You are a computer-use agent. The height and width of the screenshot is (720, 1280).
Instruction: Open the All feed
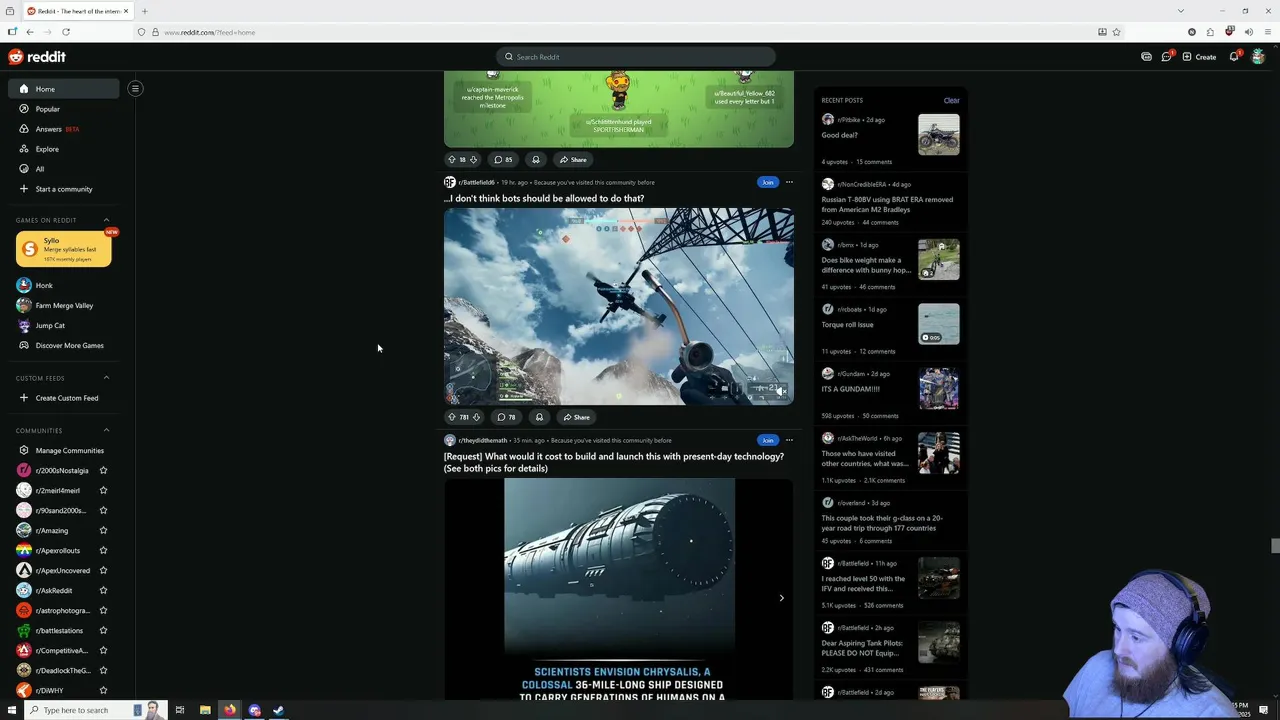pos(64,169)
